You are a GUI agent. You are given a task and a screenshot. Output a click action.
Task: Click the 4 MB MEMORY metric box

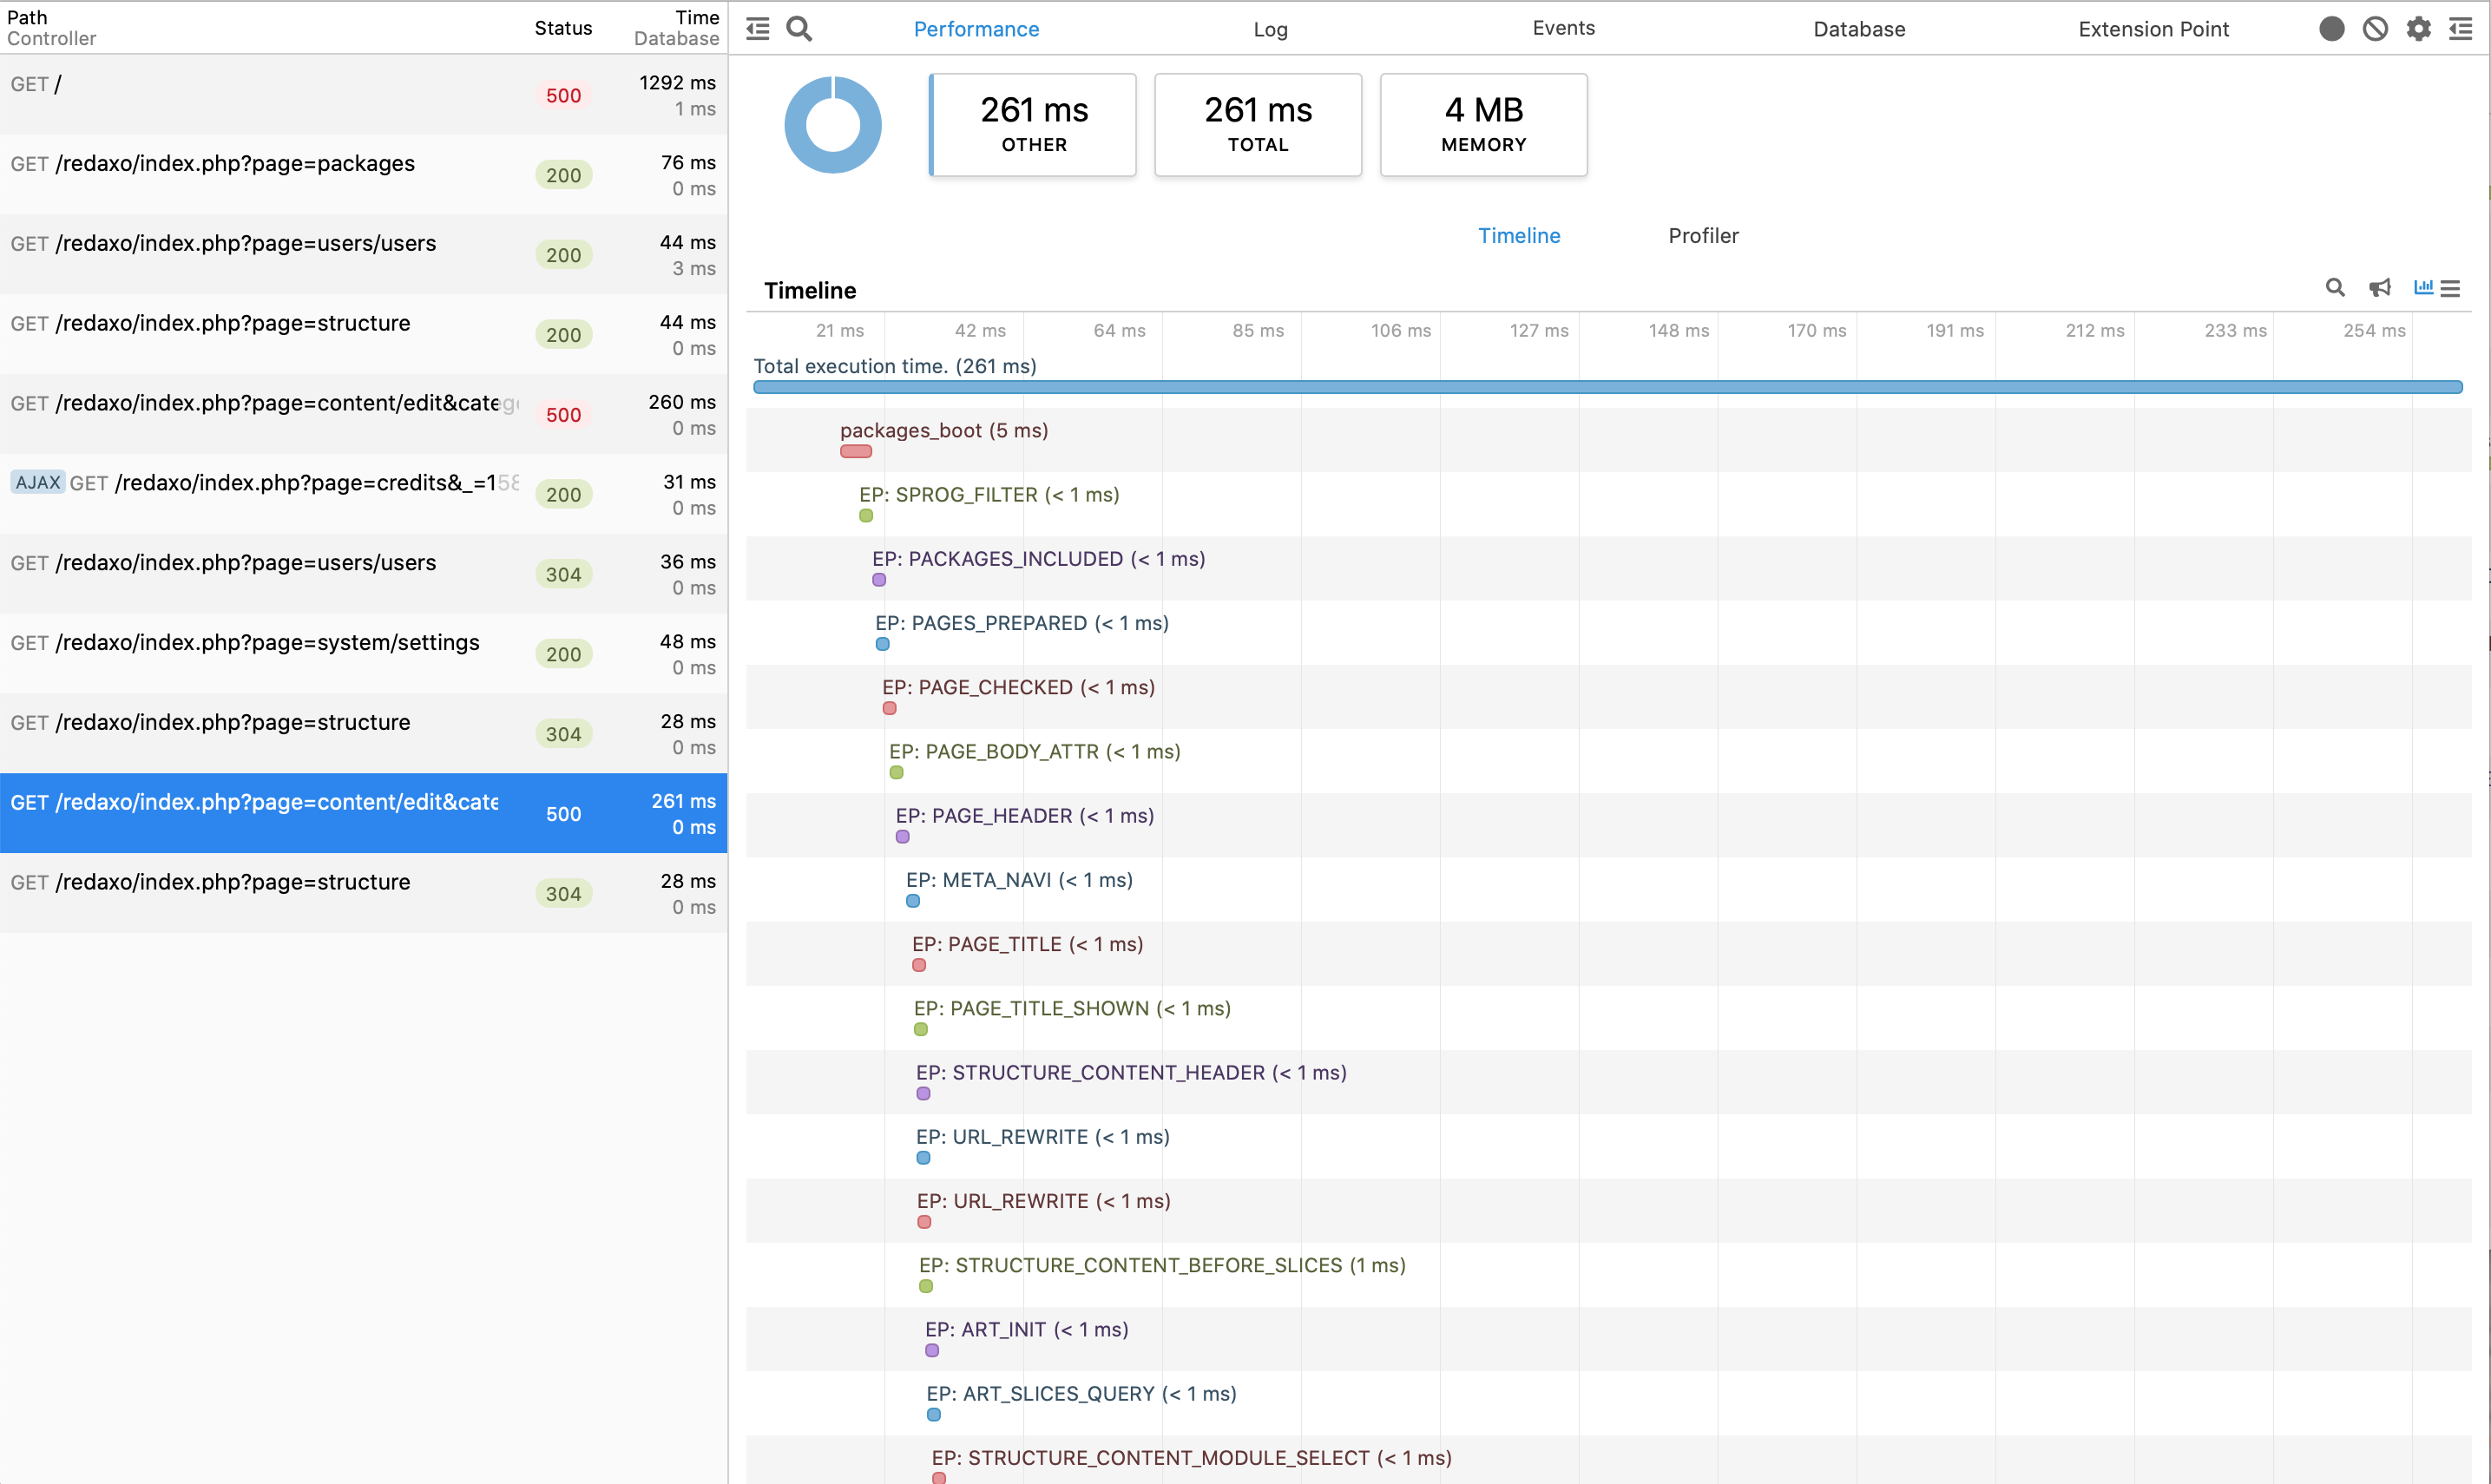(x=1483, y=124)
